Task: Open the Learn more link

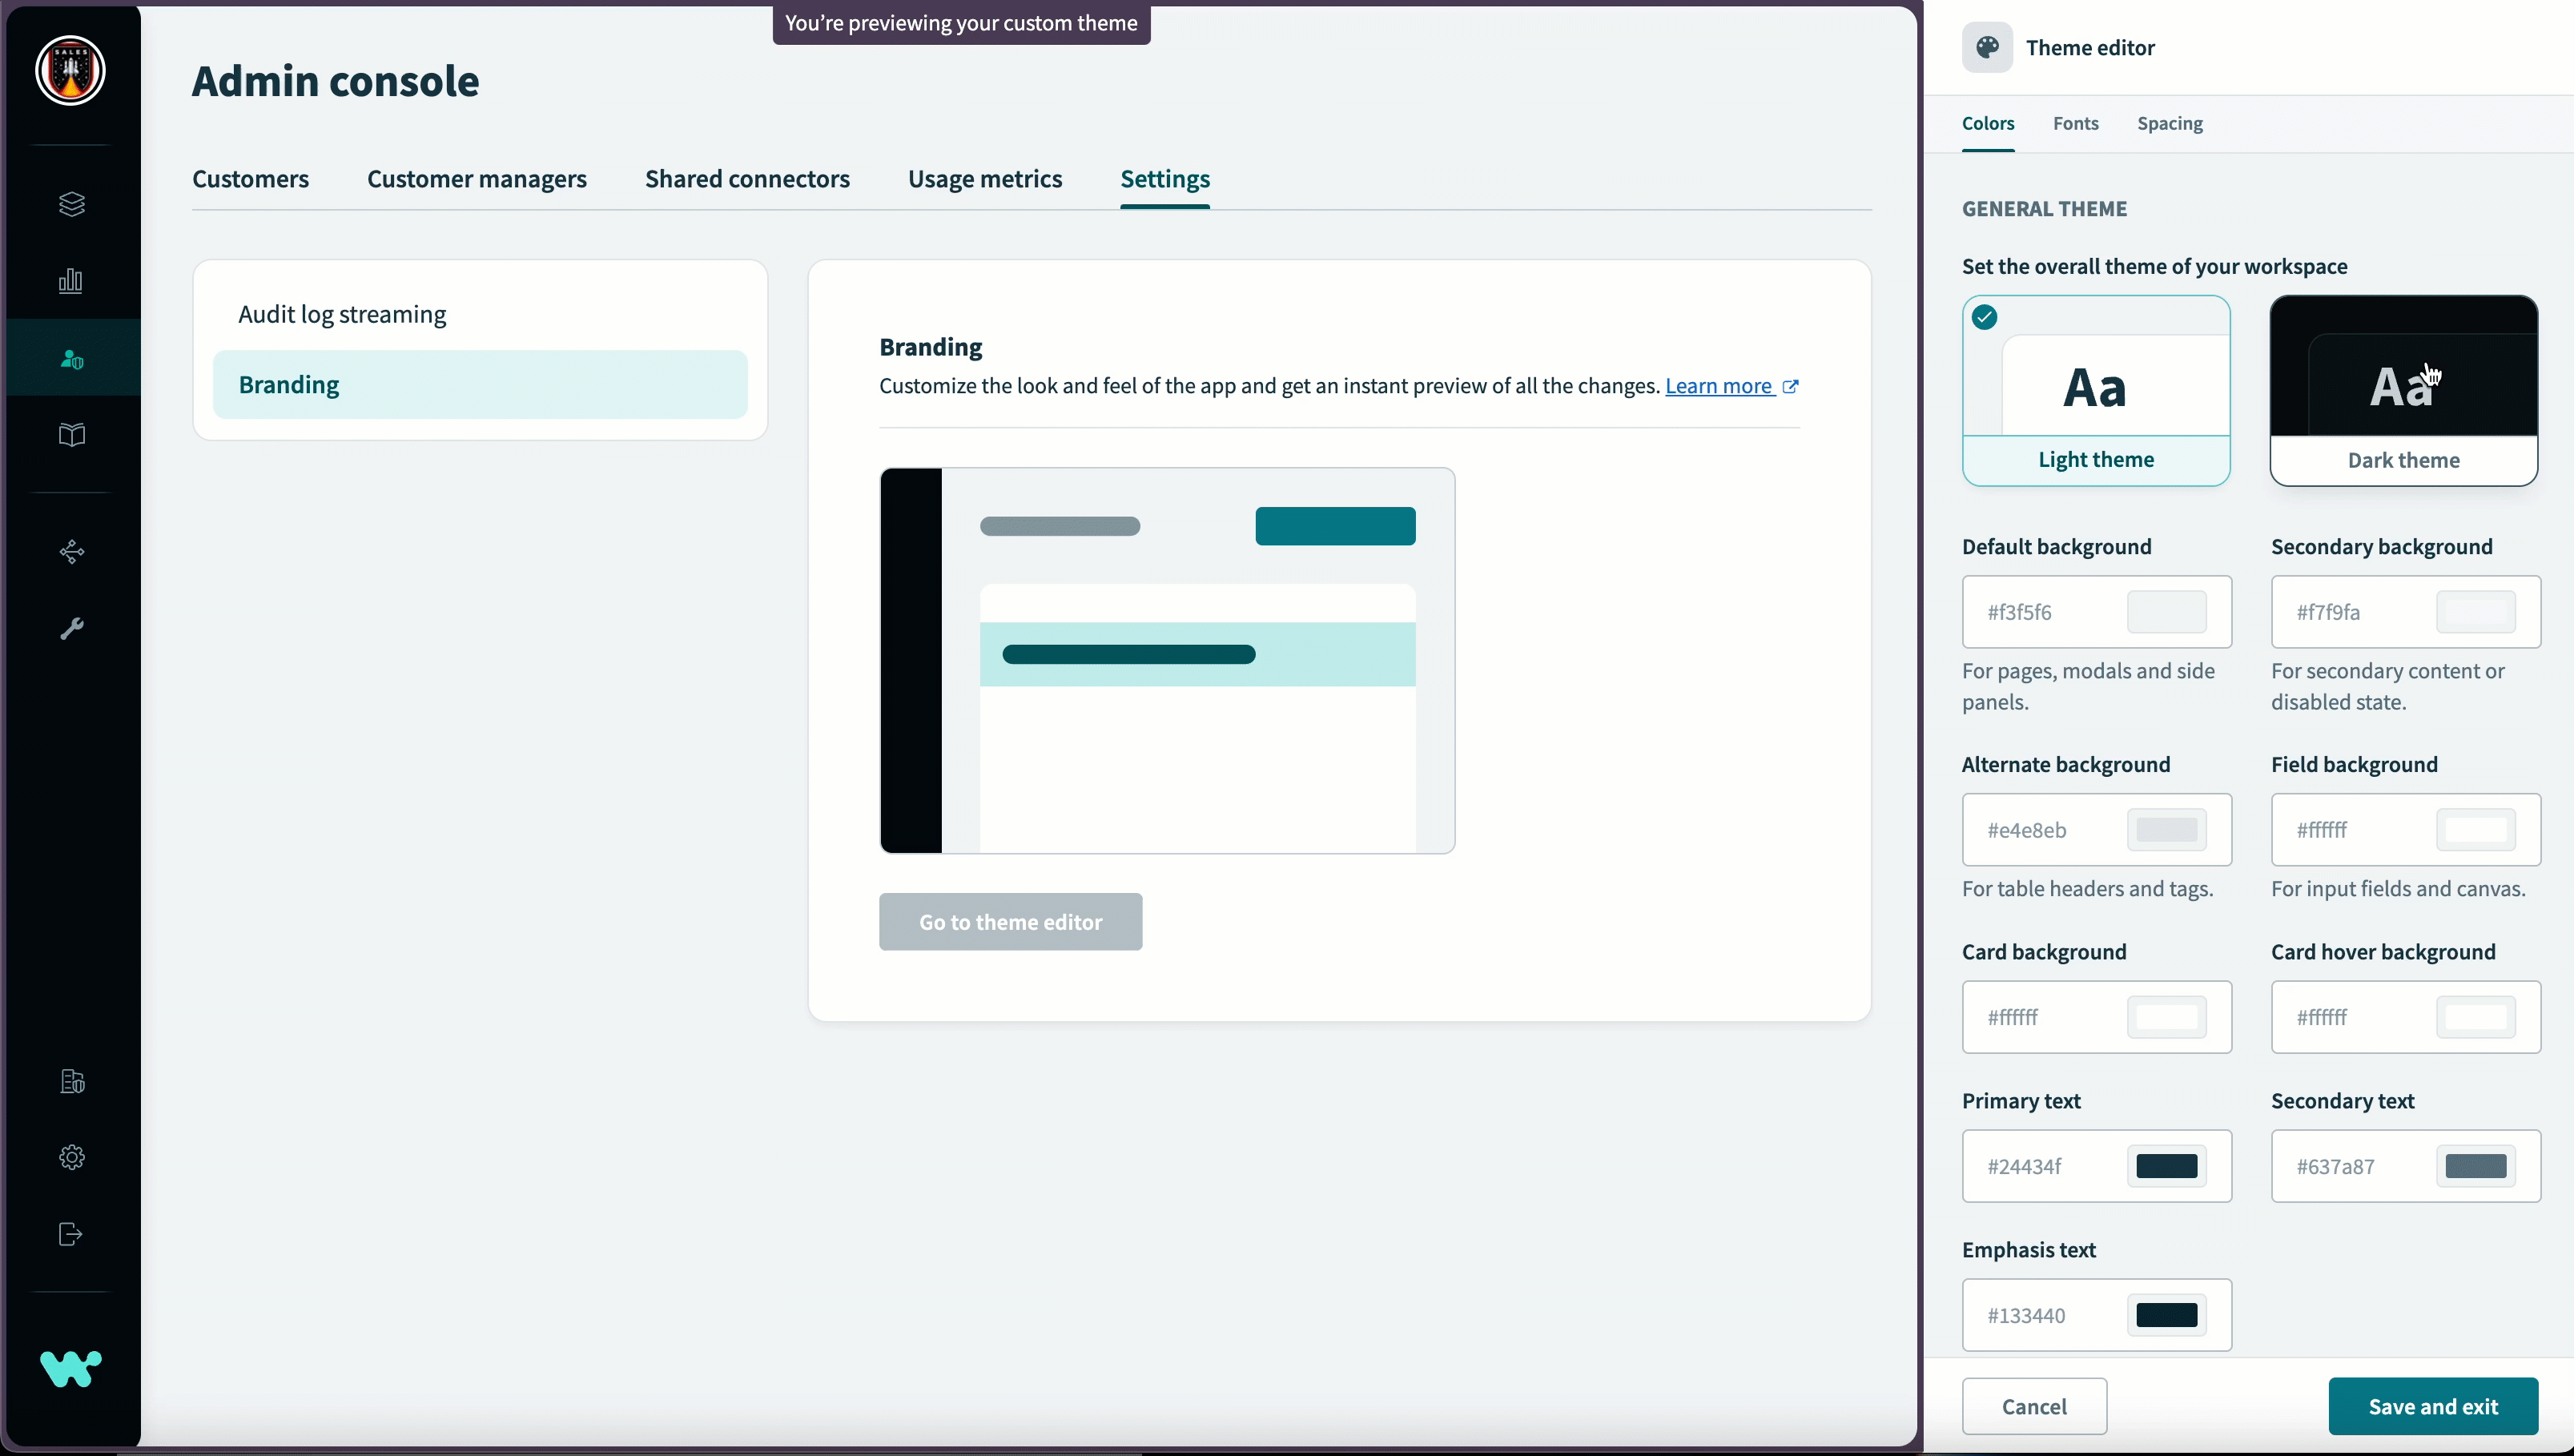Action: click(1722, 386)
